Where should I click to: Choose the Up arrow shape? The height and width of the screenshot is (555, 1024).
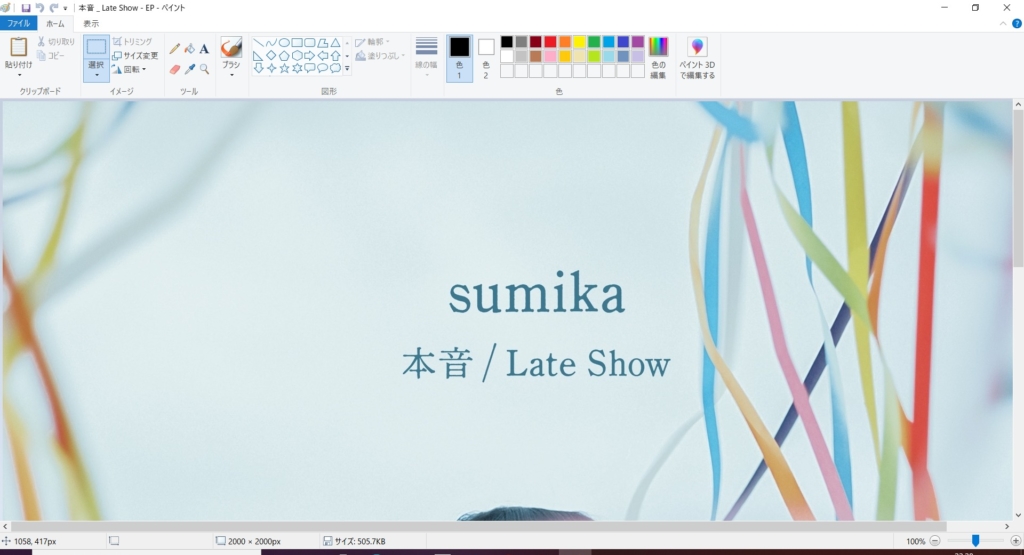pyautogui.click(x=335, y=56)
